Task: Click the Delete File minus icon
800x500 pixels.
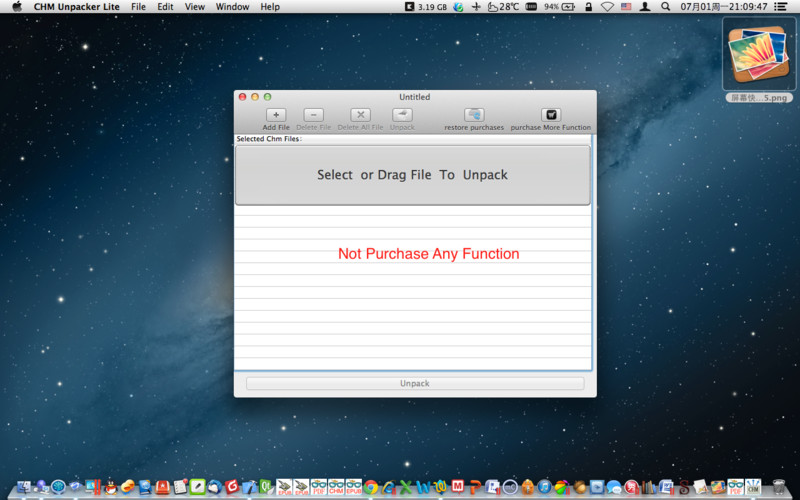Action: point(313,115)
